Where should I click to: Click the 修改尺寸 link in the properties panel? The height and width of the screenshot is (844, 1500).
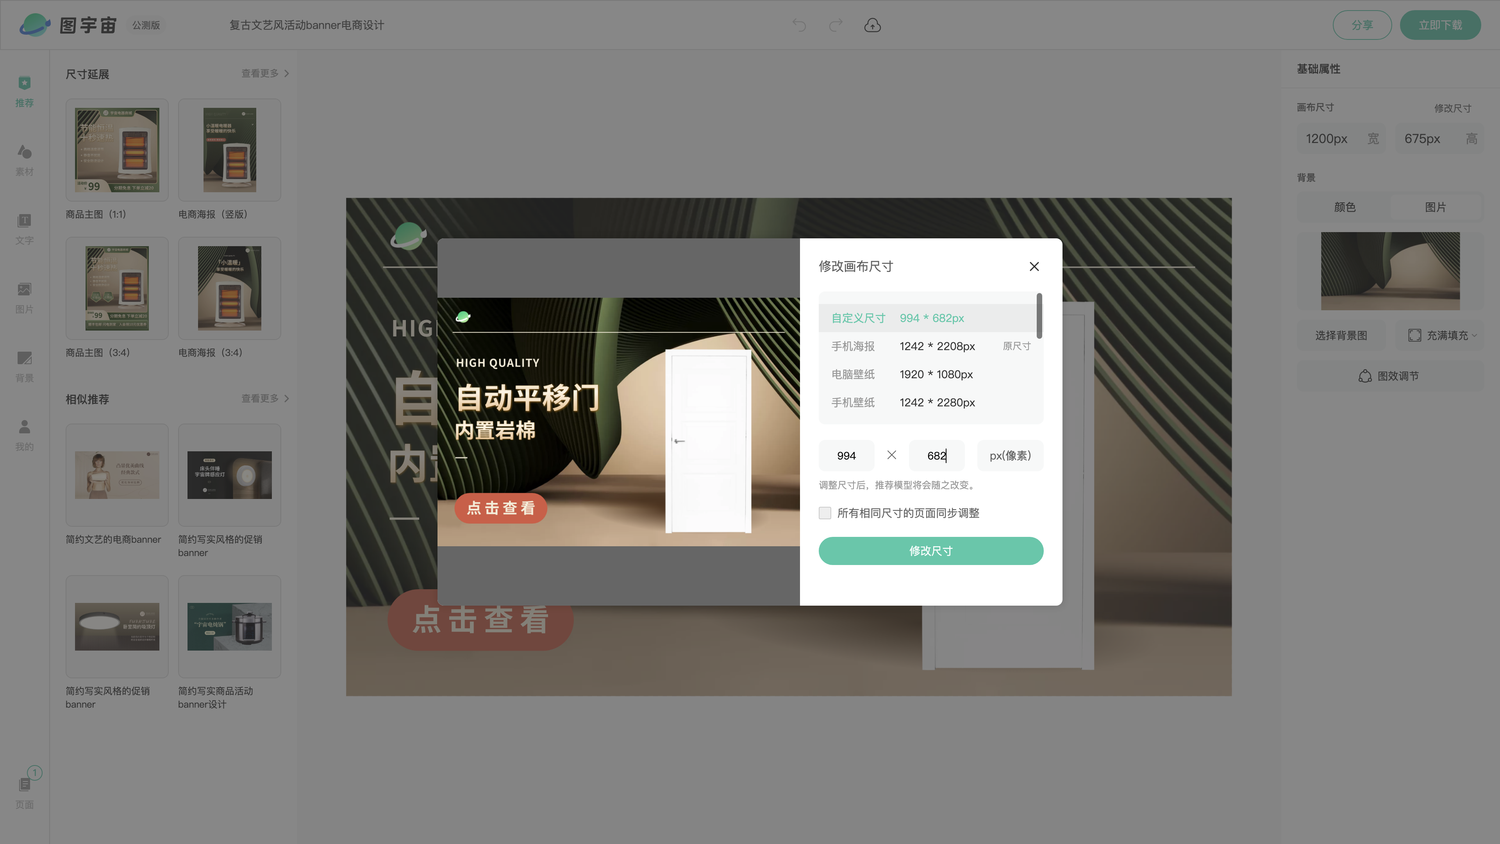[x=1452, y=108]
